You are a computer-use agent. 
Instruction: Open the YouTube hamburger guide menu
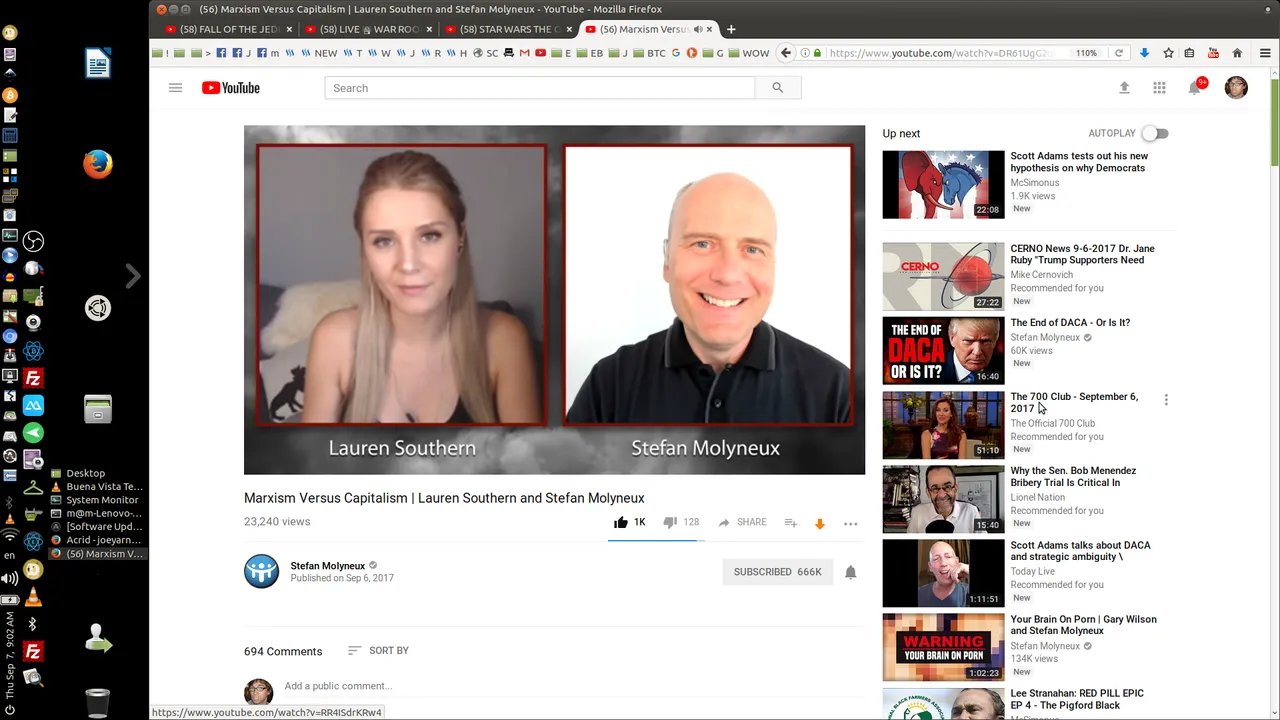click(x=175, y=88)
